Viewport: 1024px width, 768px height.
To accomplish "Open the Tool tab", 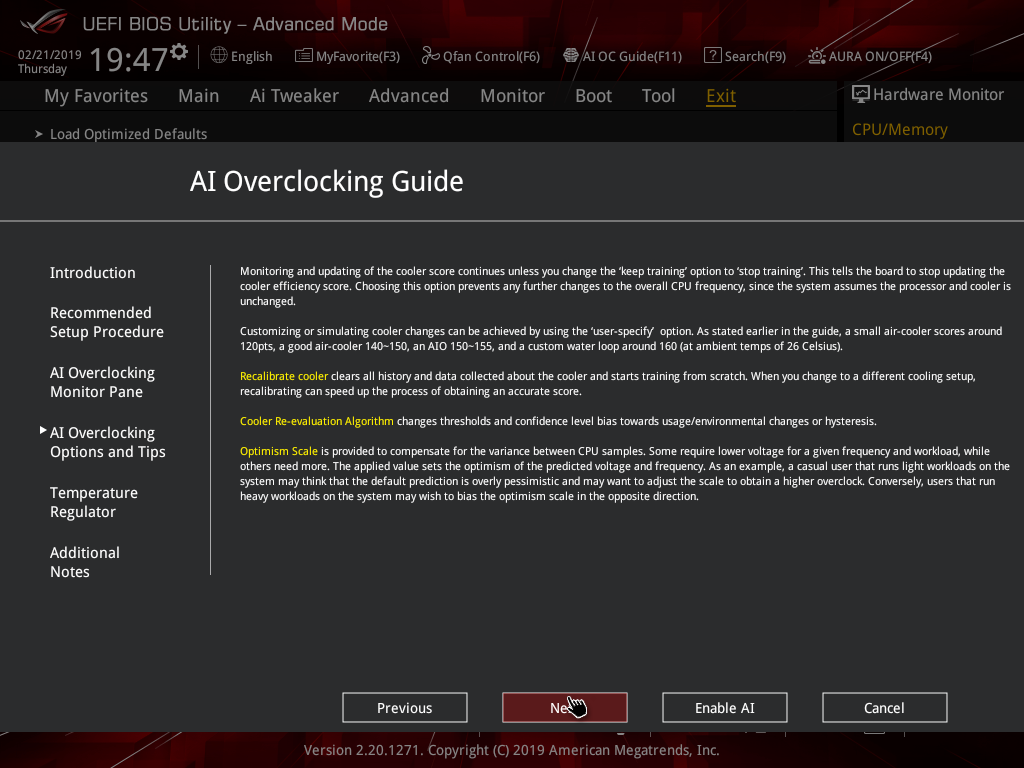I will [x=658, y=96].
